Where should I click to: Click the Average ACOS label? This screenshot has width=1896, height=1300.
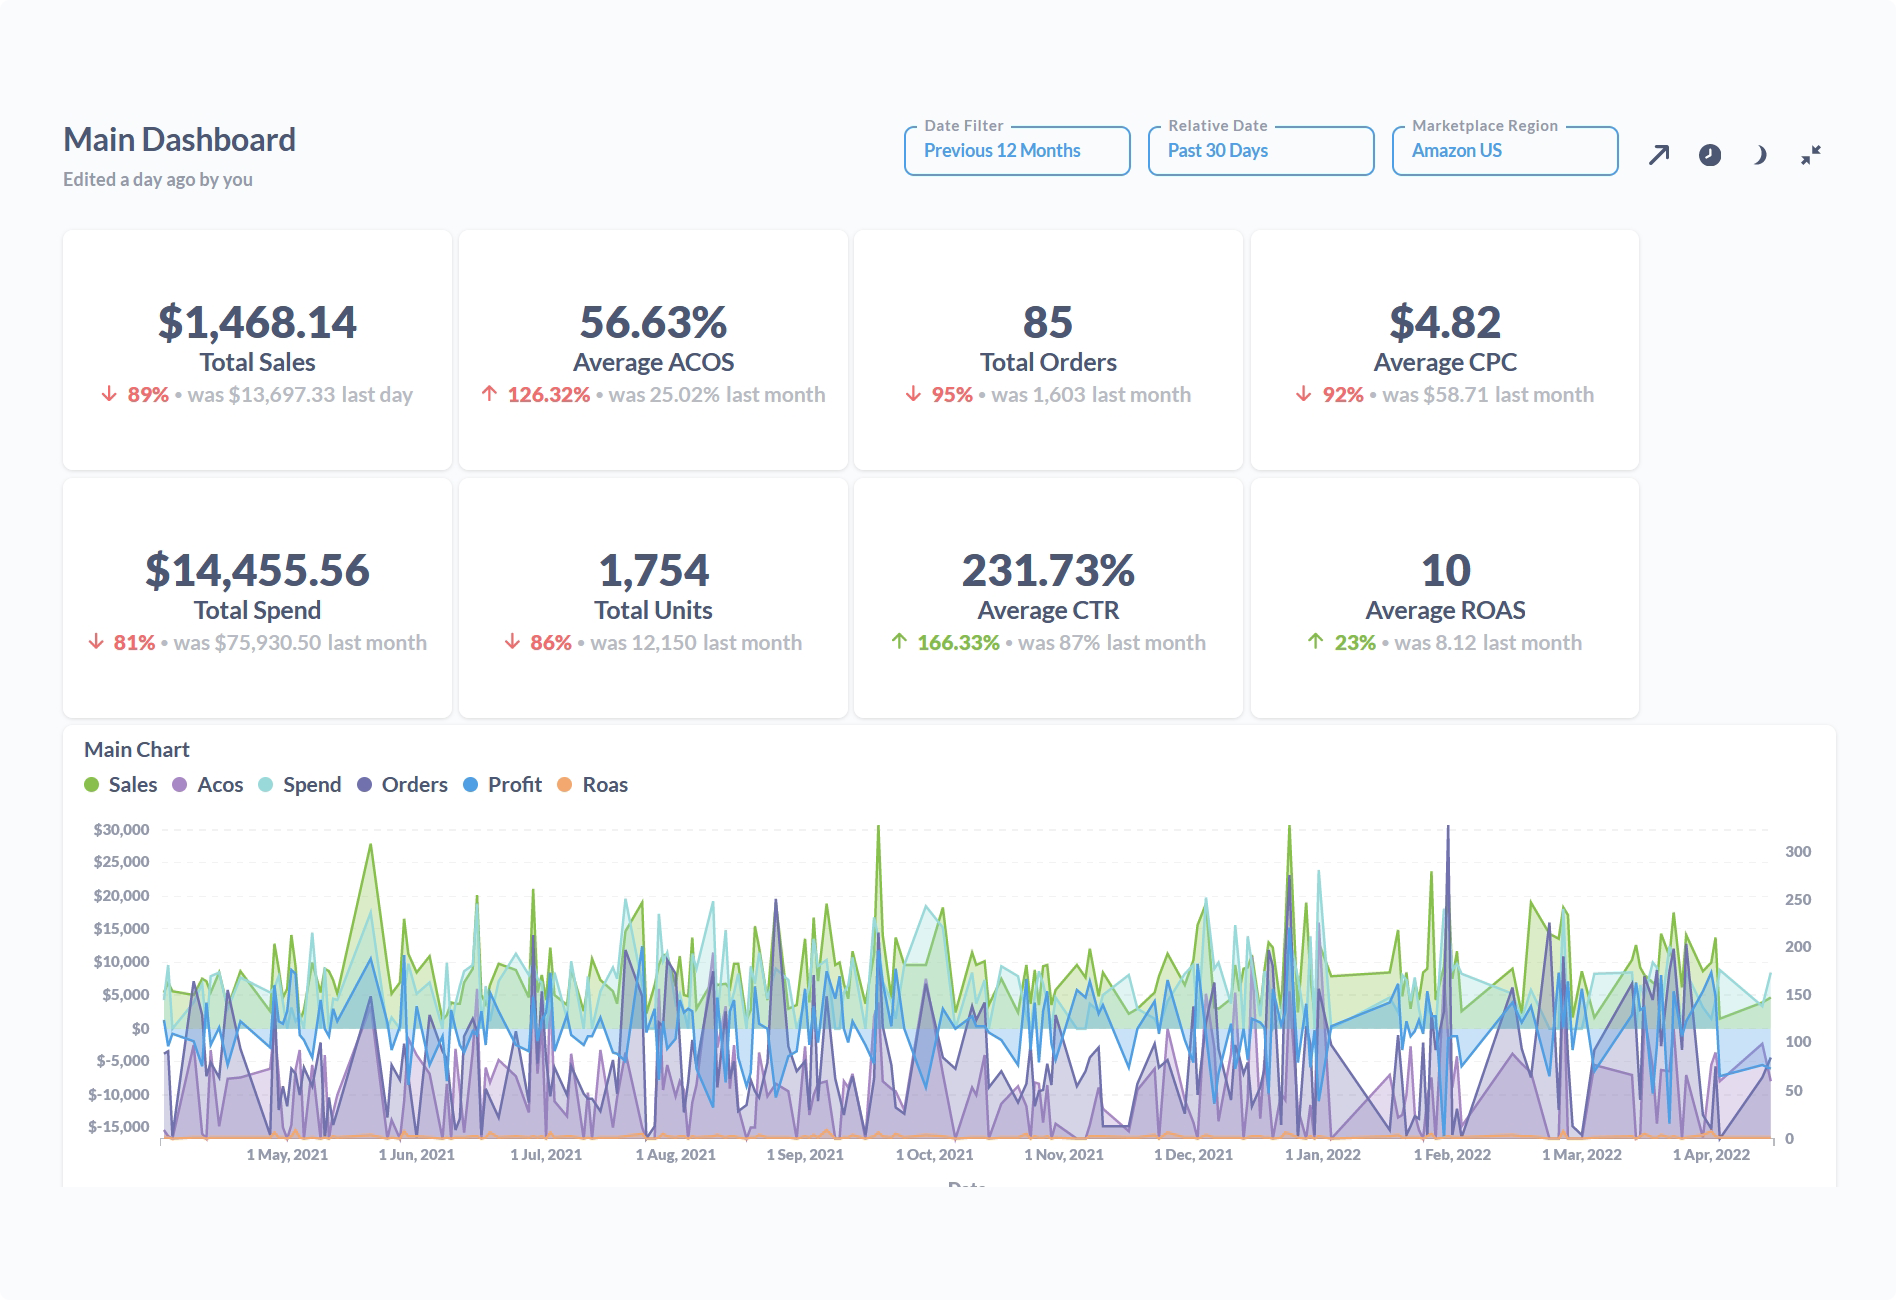[x=653, y=362]
